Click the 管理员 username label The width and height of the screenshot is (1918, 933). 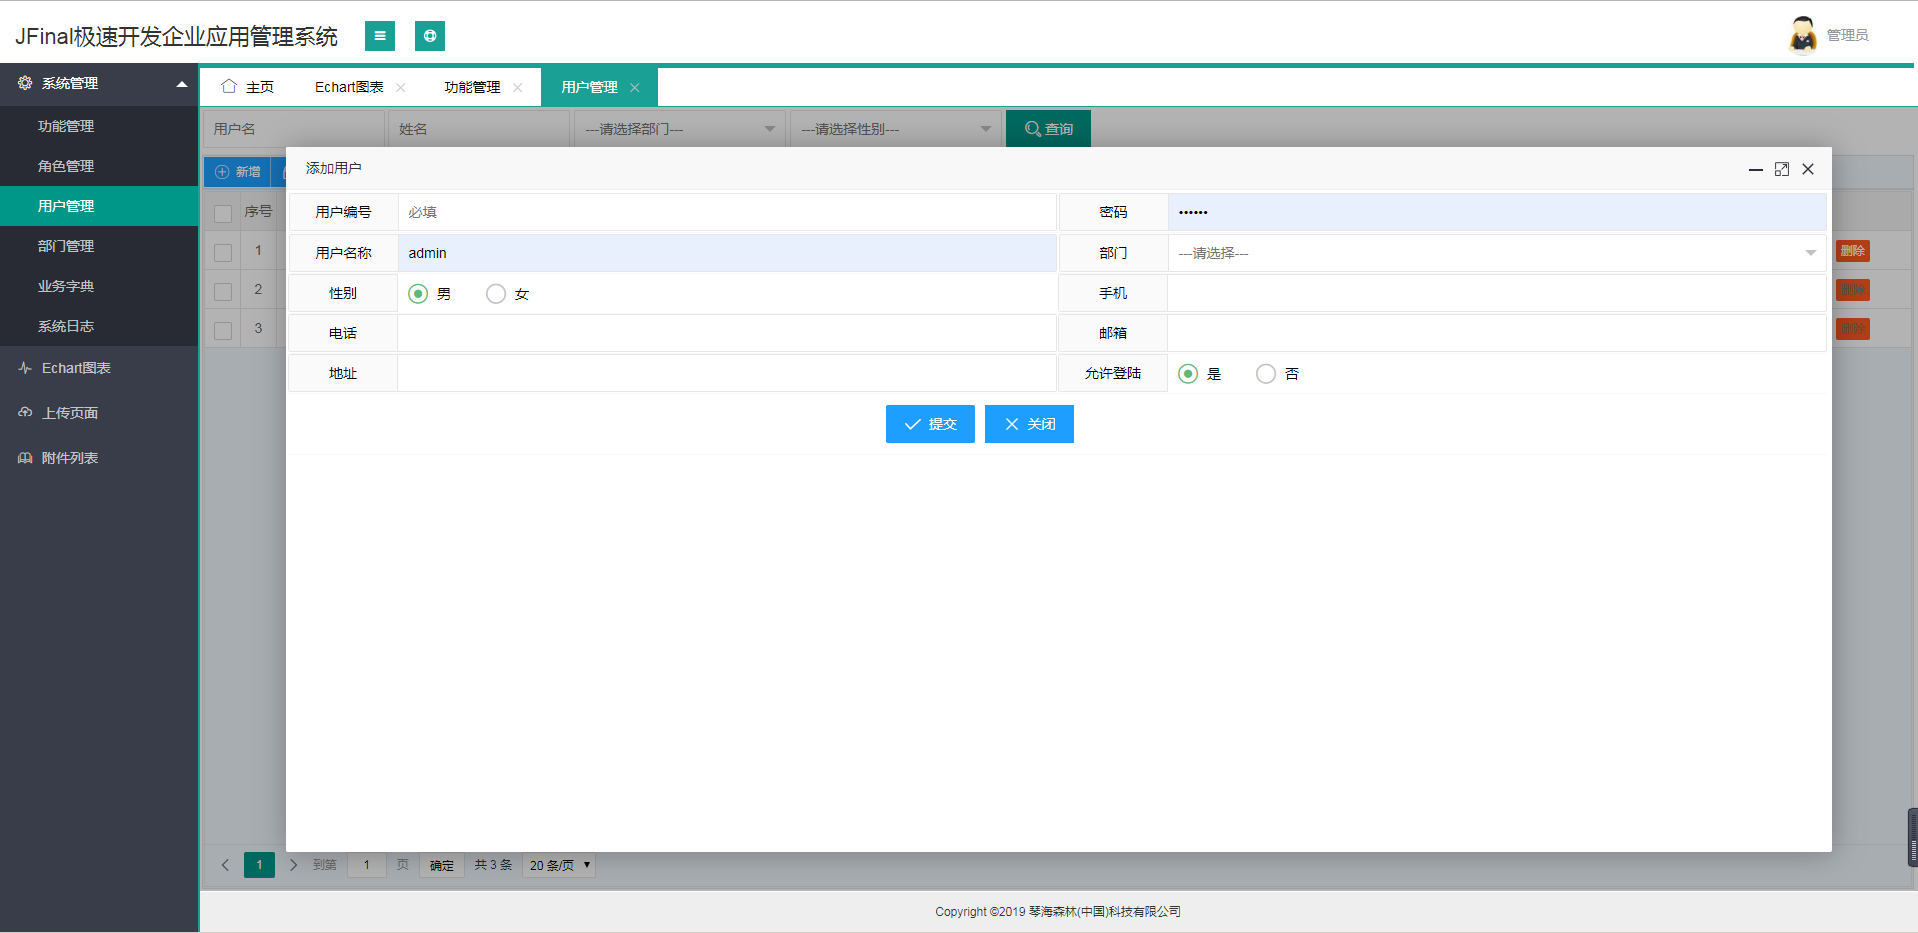point(1847,35)
